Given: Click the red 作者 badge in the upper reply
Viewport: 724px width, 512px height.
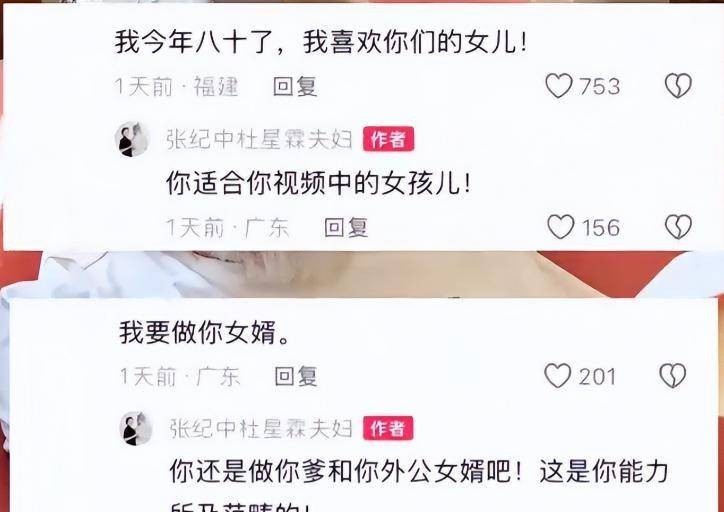Looking at the screenshot, I should [388, 139].
